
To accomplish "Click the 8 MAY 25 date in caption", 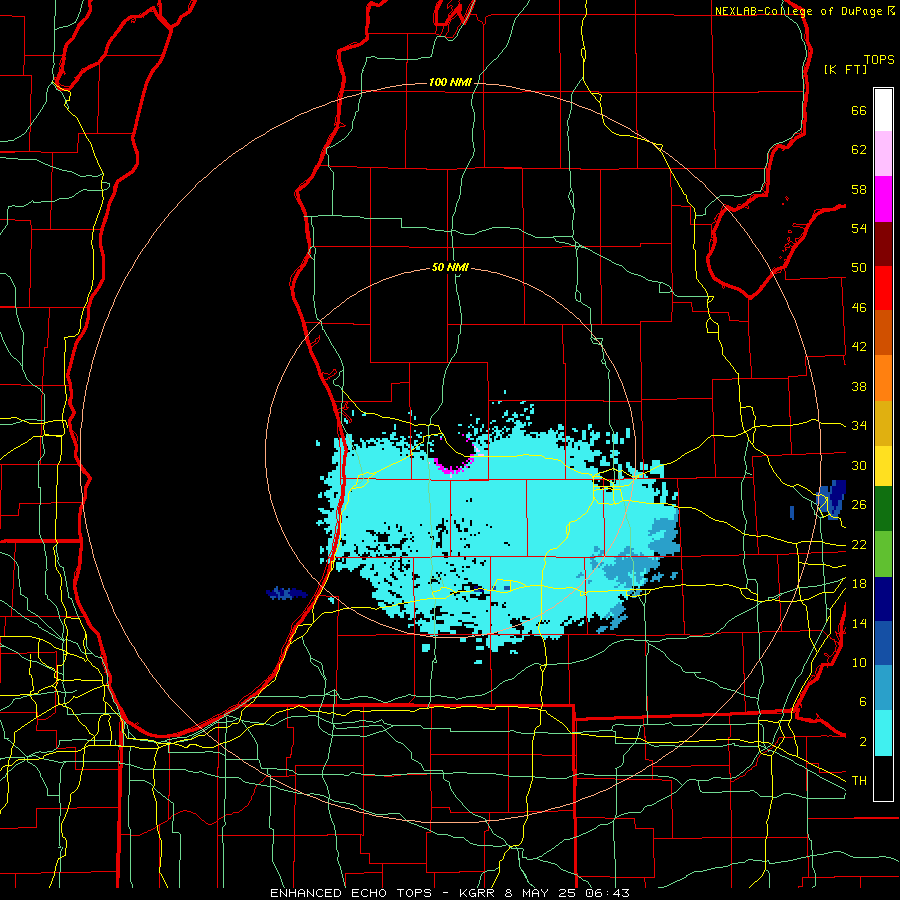I will click(x=541, y=893).
